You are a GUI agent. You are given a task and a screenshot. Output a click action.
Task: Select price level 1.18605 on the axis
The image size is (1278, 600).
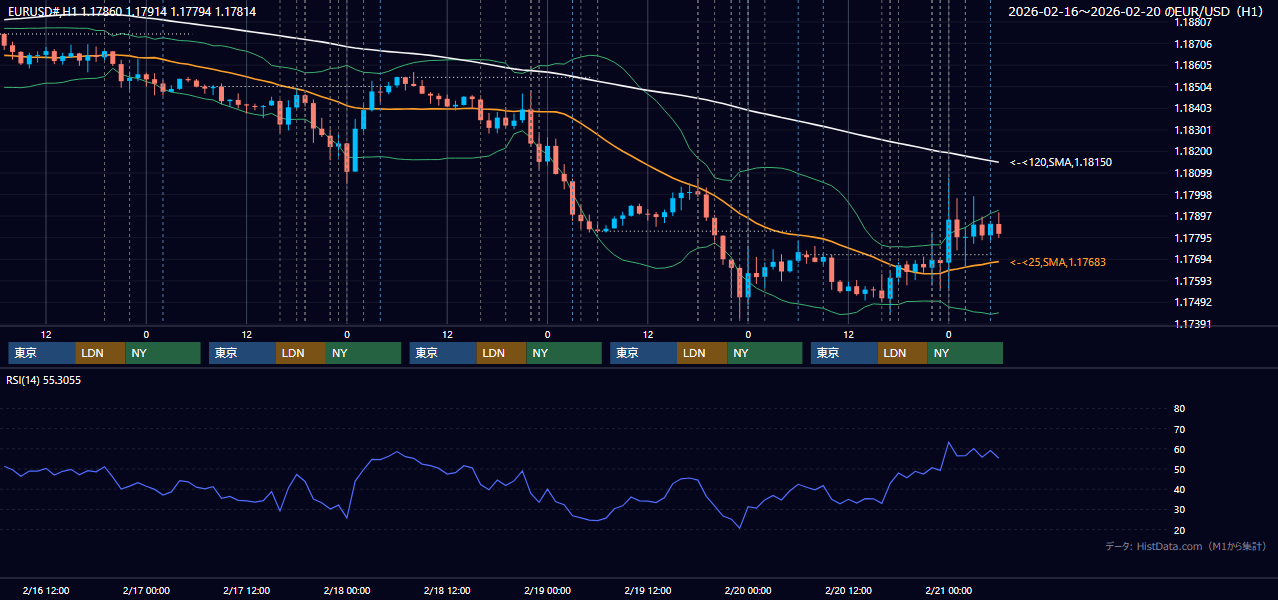point(1193,65)
